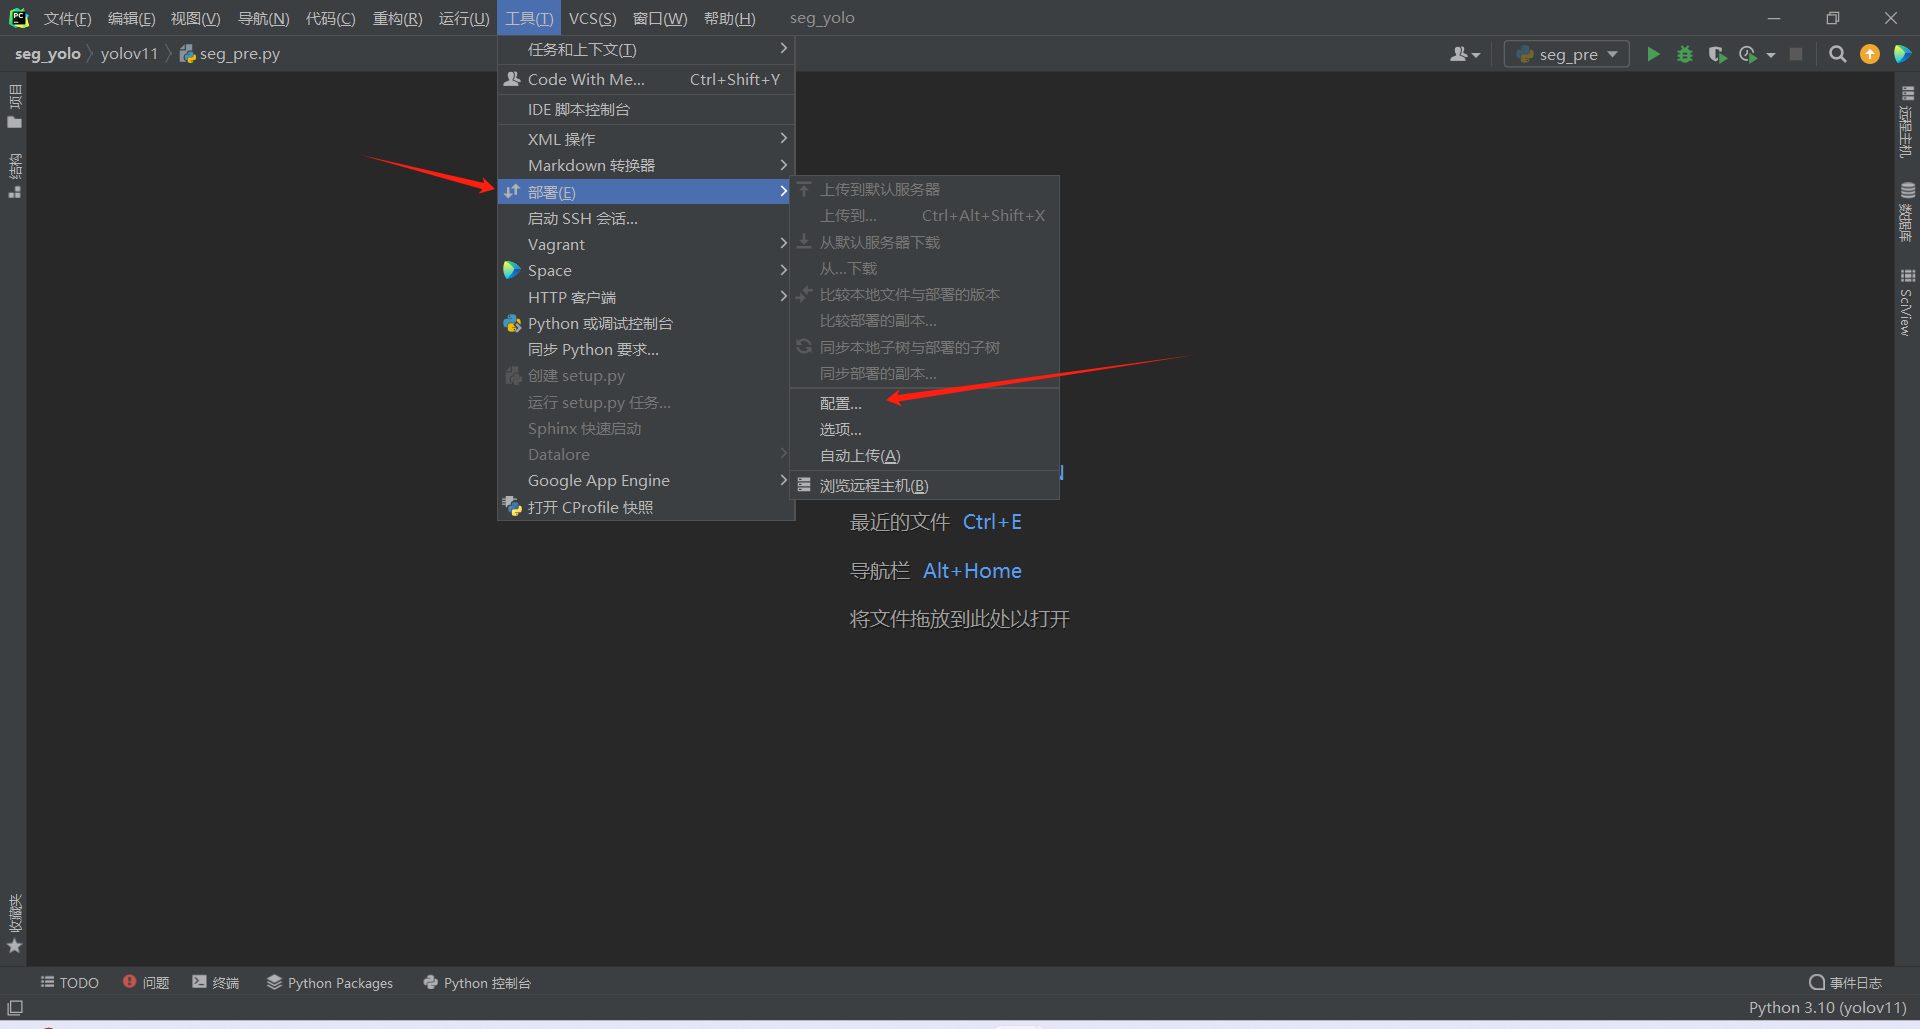
Task: Click PyCharm logo in title bar
Action: click(x=18, y=18)
